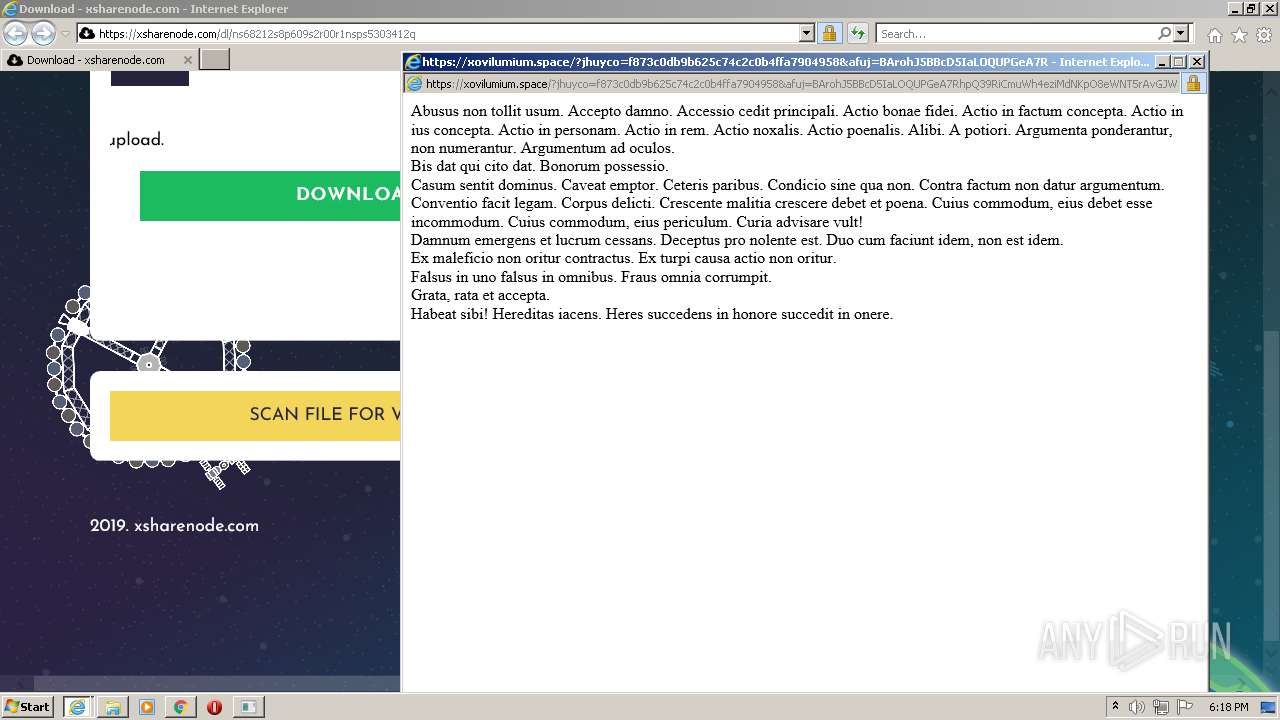Launch Chrome from the taskbar
The image size is (1280, 720).
(x=181, y=707)
